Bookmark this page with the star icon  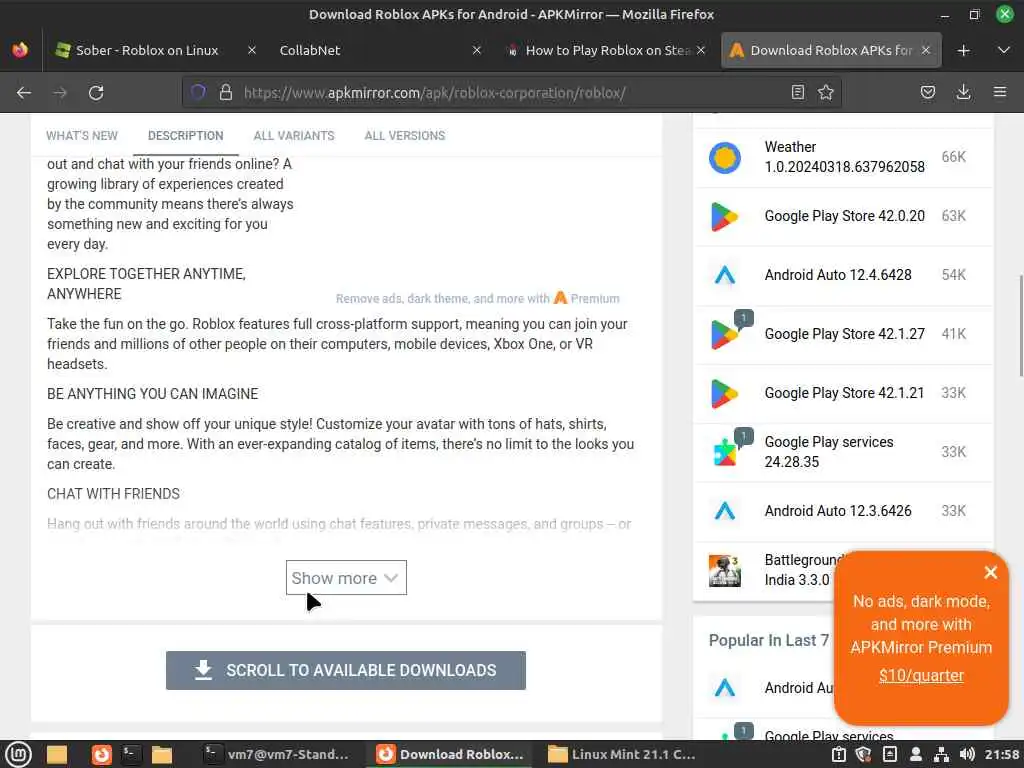coord(825,92)
